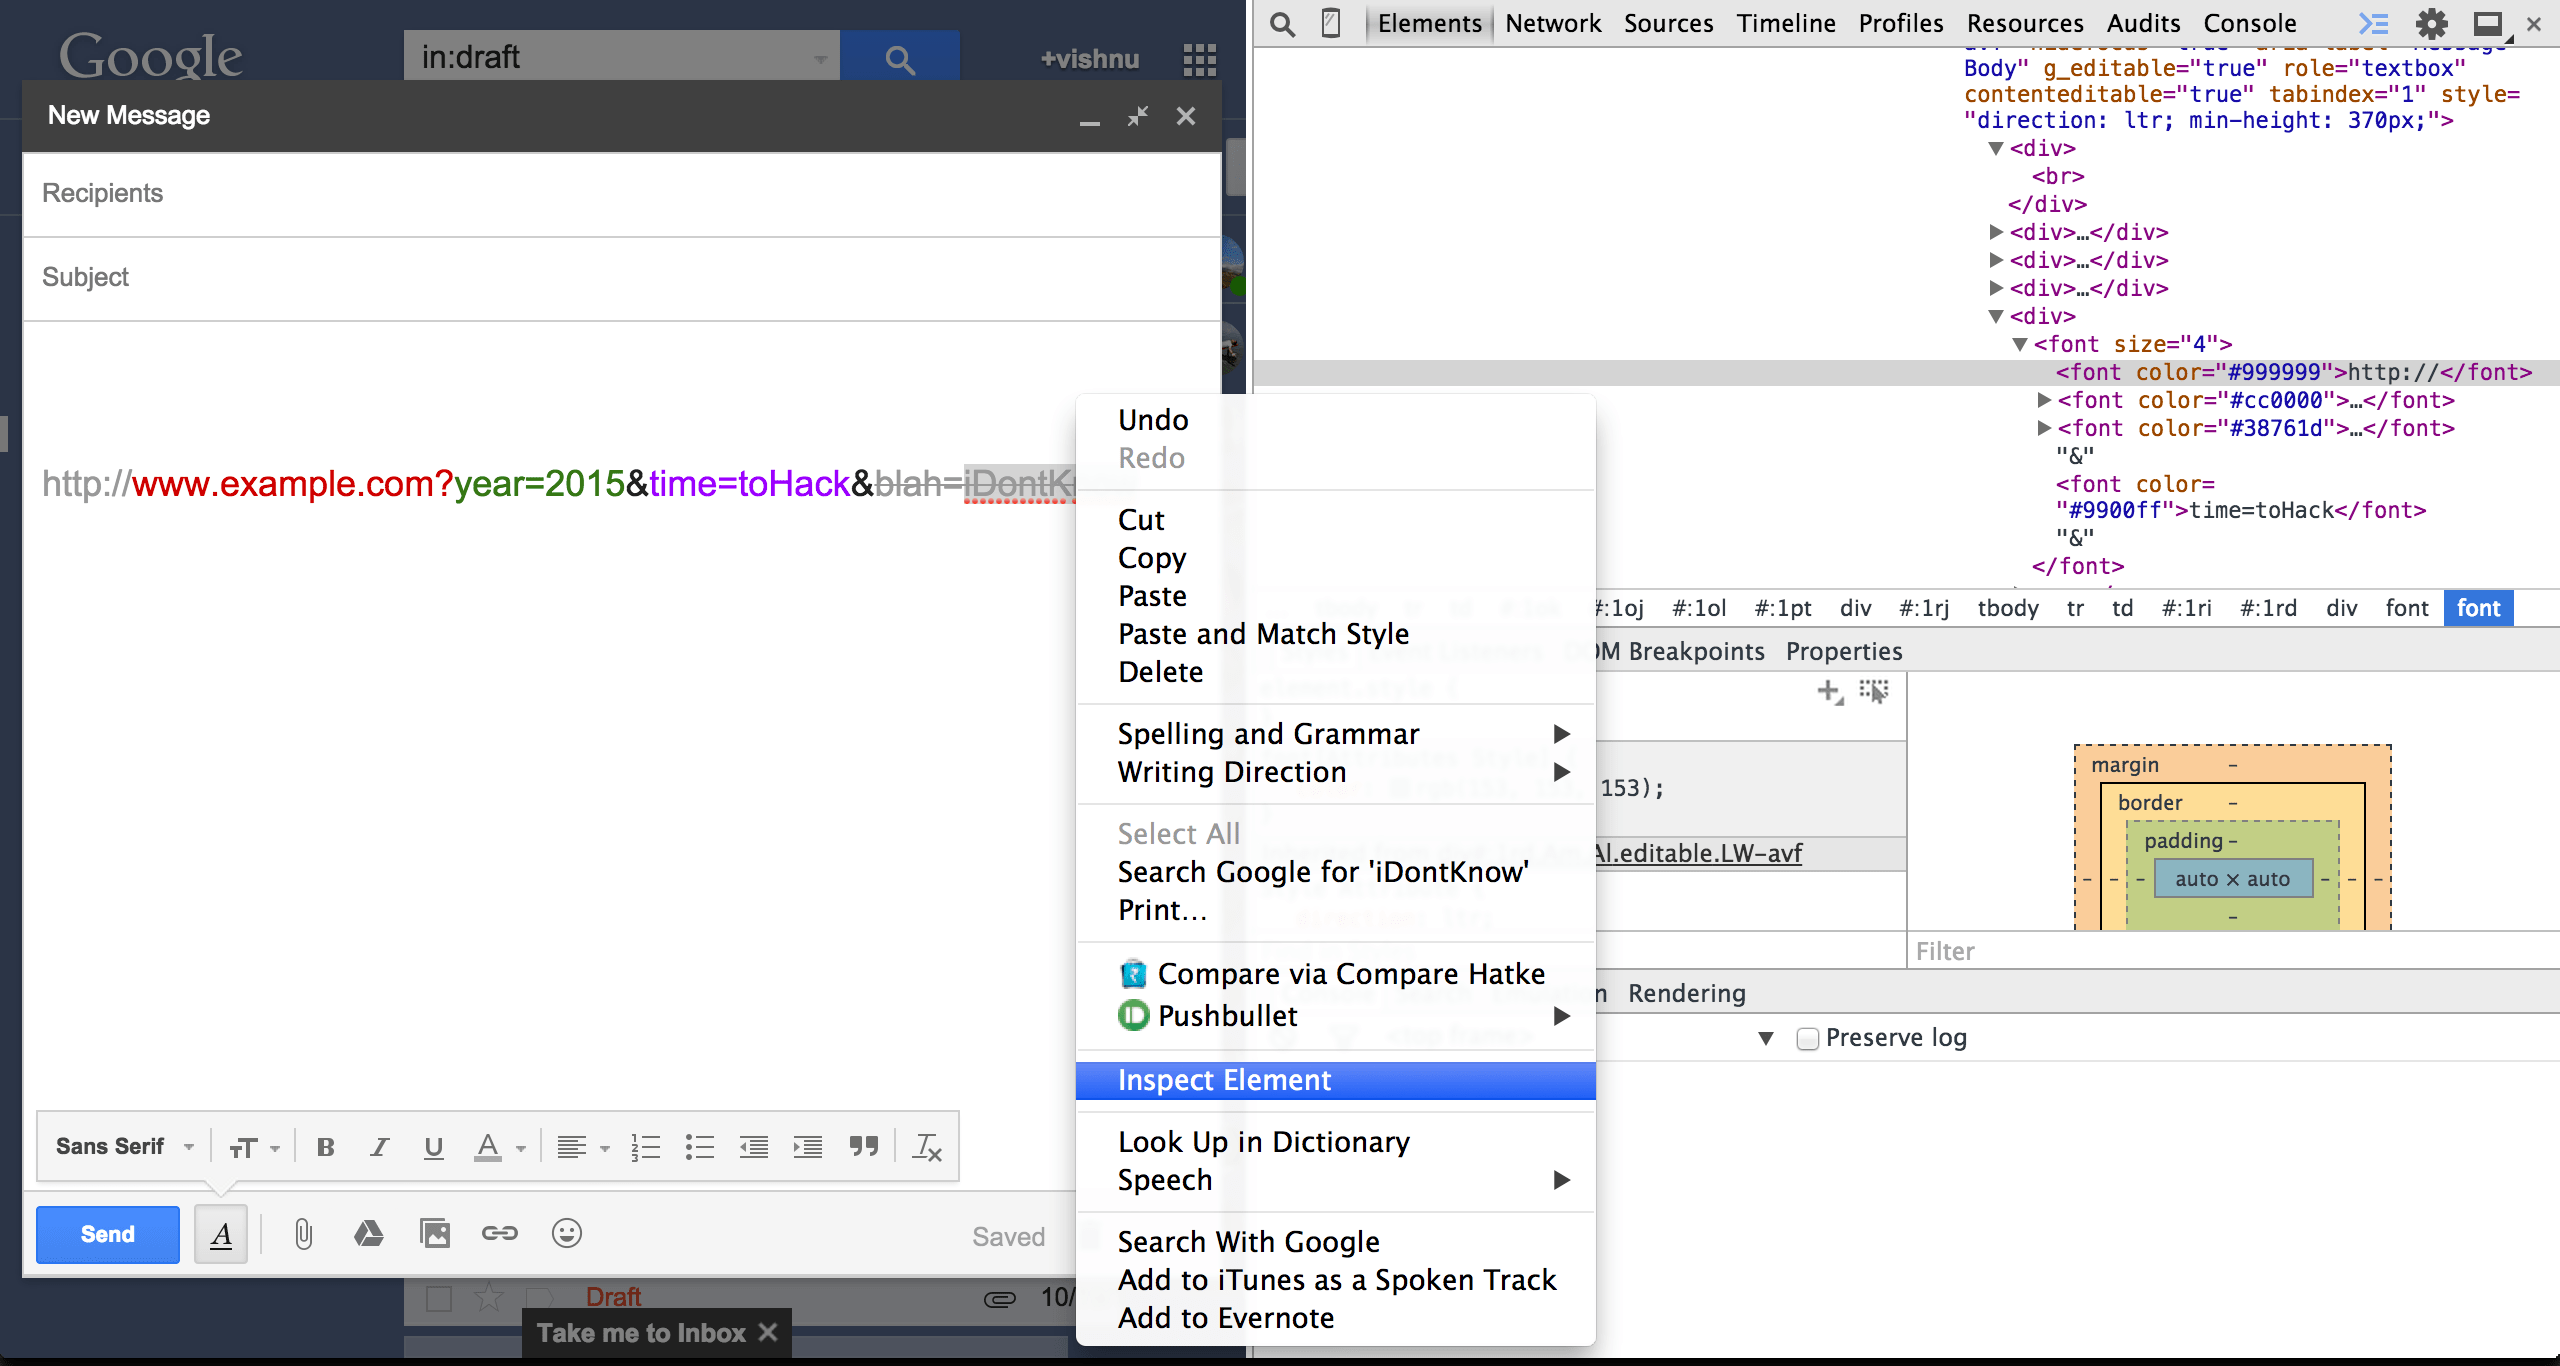Viewport: 2560px width, 1366px height.
Task: Click the Gmail search magnifier button
Action: tap(900, 57)
